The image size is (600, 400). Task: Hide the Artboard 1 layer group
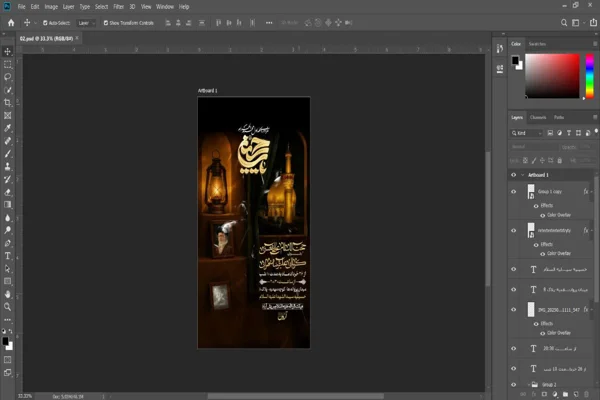(x=514, y=175)
